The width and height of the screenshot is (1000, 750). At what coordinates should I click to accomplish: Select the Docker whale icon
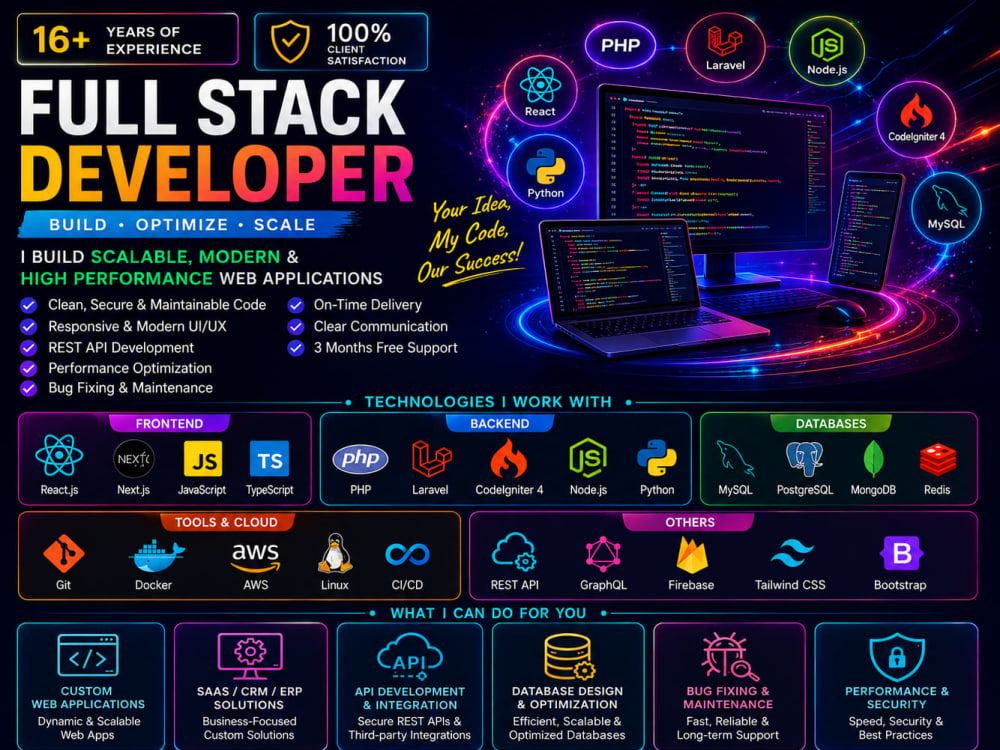point(156,555)
